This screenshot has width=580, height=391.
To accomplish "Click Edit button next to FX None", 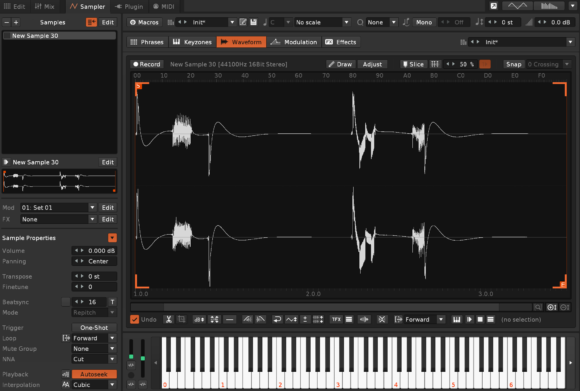I will click(x=108, y=219).
